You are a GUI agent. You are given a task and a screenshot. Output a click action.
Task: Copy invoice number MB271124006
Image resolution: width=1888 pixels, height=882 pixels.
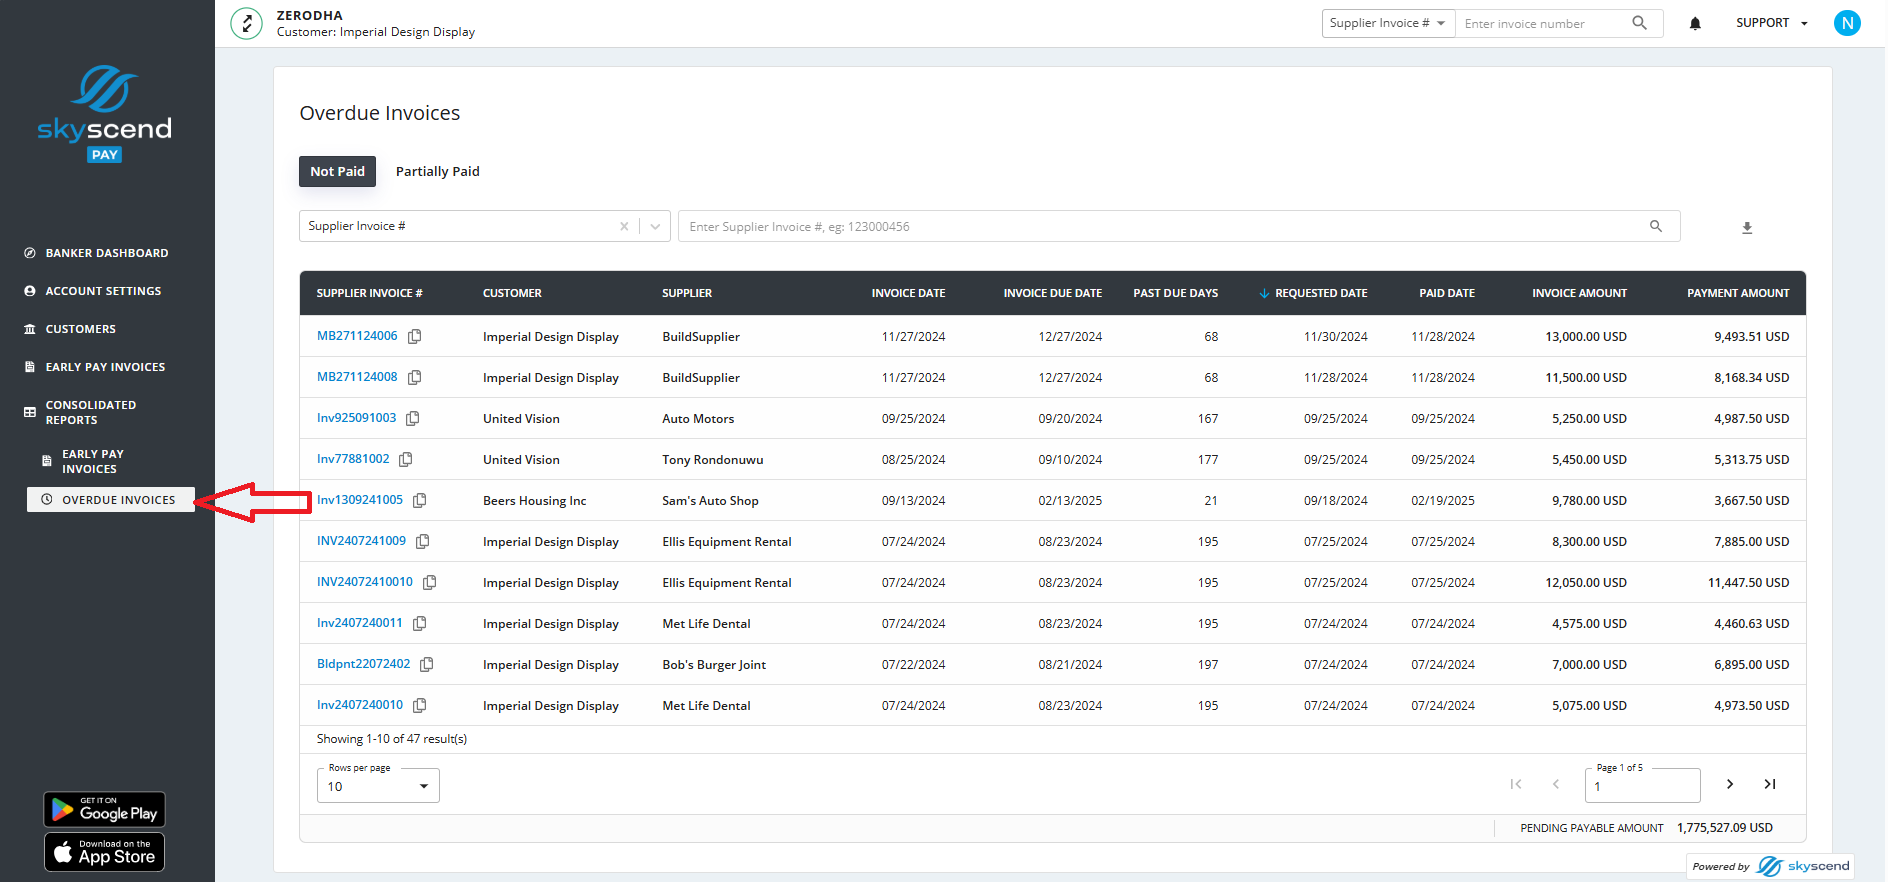coord(415,336)
